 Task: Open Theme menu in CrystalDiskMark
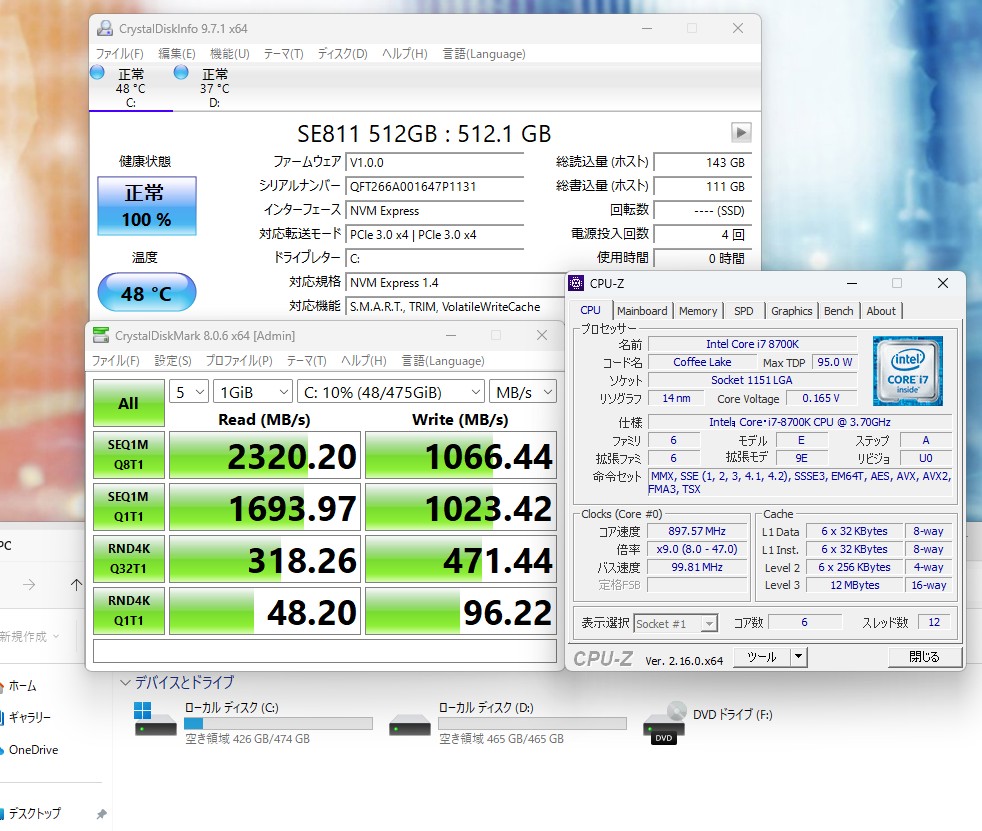(306, 361)
